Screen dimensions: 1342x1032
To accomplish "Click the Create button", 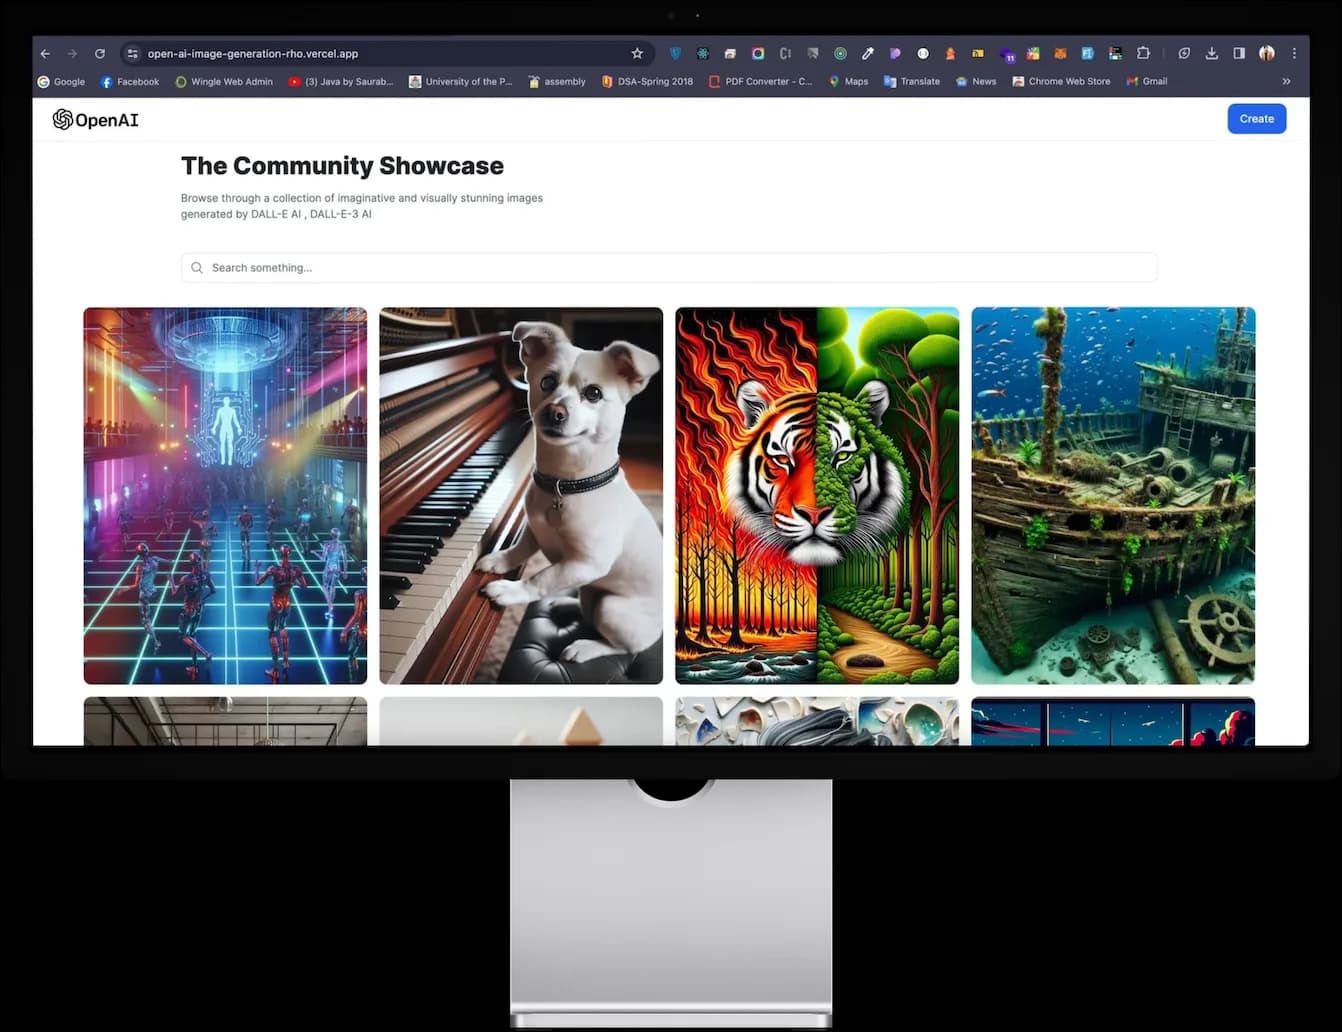I will click(x=1256, y=118).
